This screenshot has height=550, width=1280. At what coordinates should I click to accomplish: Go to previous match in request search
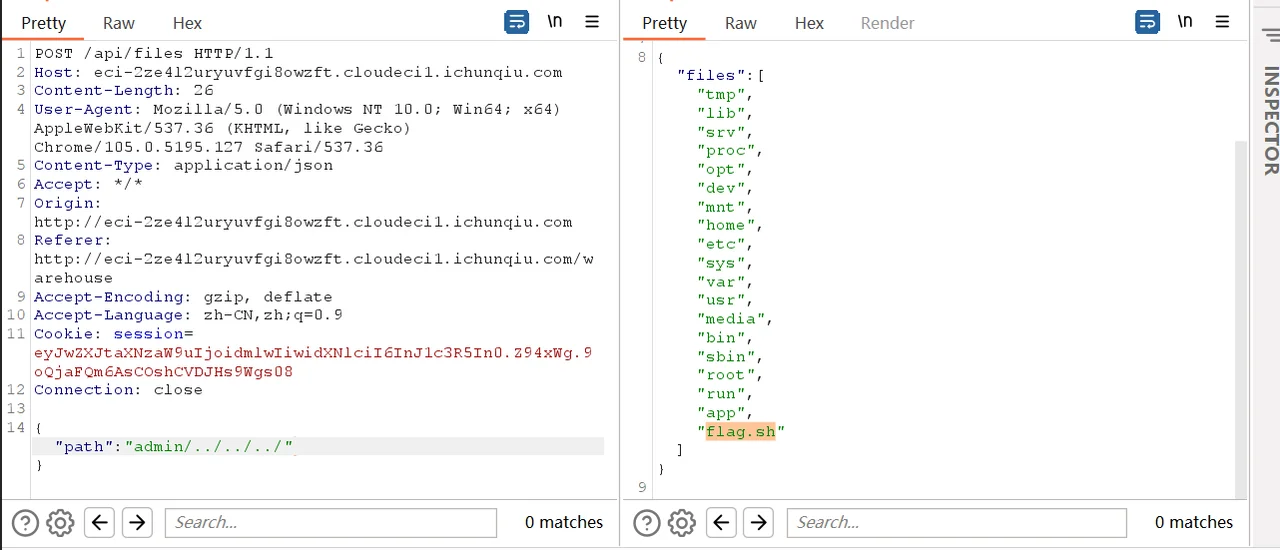tap(99, 522)
